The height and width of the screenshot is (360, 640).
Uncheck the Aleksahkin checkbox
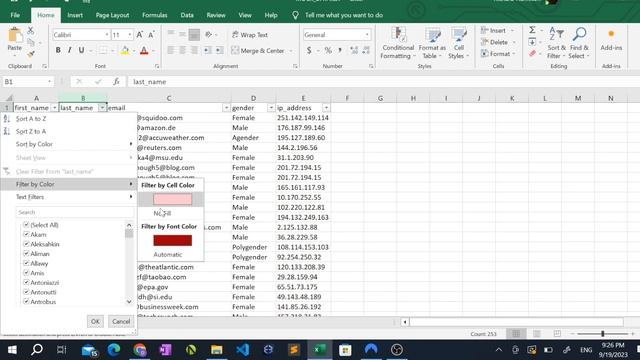click(x=26, y=244)
